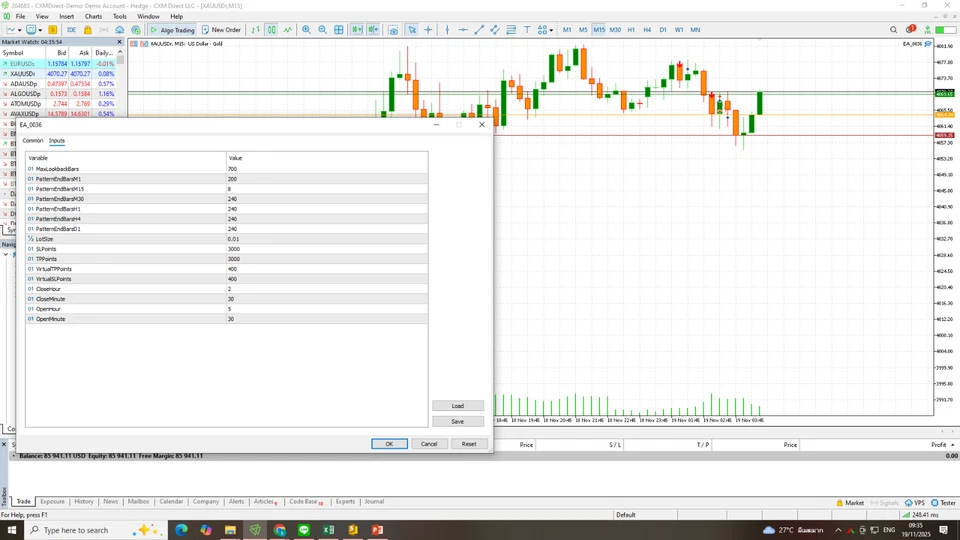Image resolution: width=960 pixels, height=540 pixels.
Task: Open the Experts tab in Toolbox
Action: [x=345, y=501]
